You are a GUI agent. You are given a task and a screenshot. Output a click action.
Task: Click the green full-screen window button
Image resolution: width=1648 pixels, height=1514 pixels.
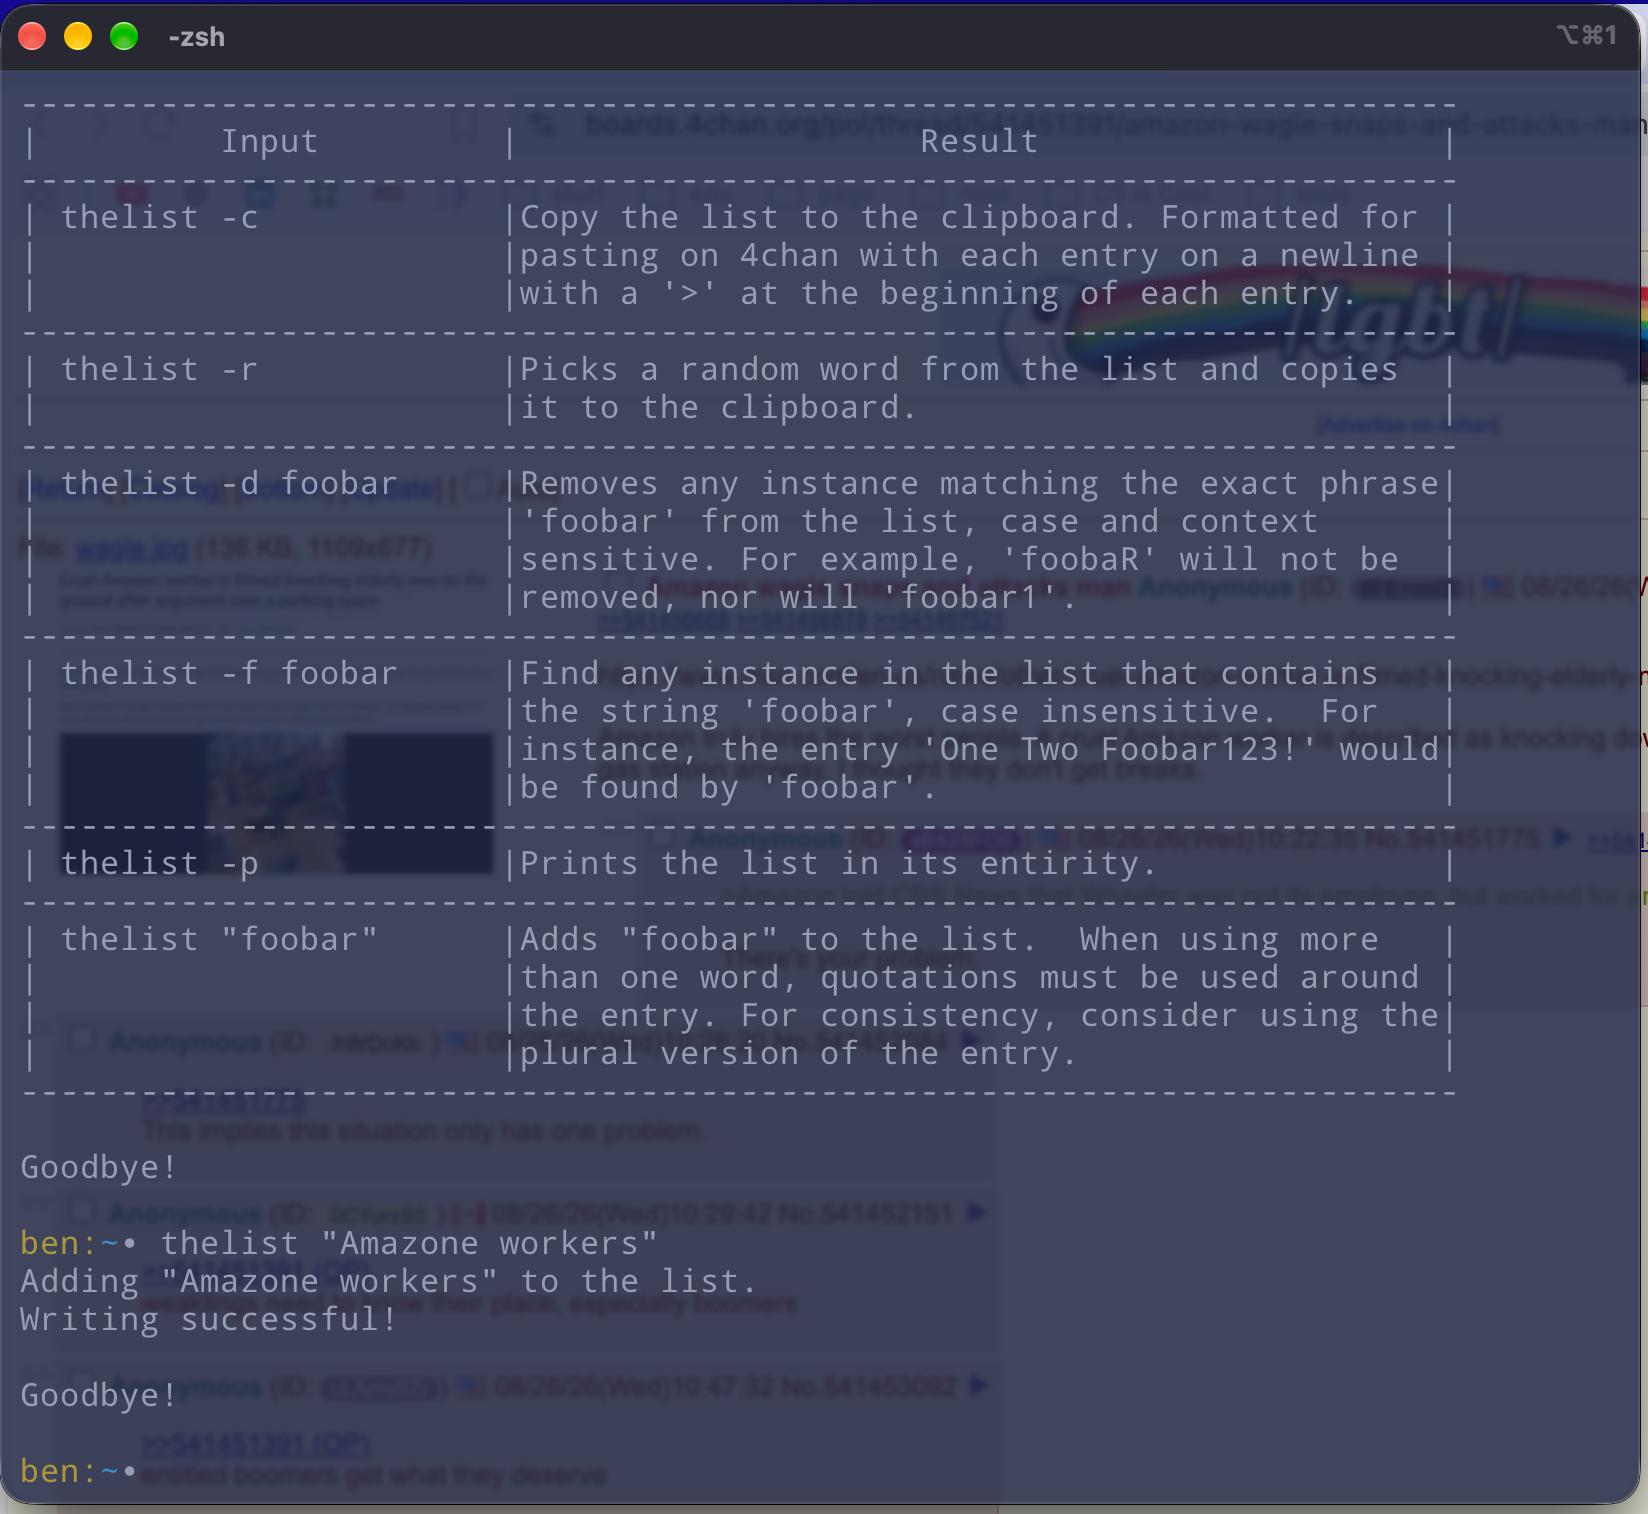point(124,37)
